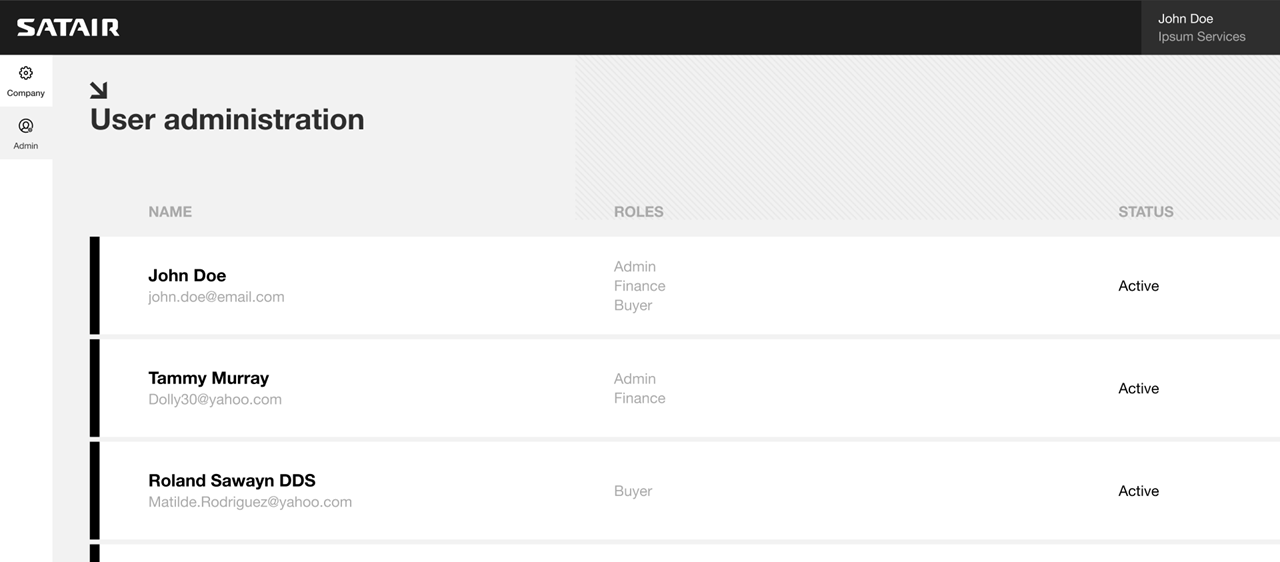Open Tammy Murray's user entry
This screenshot has width=1280, height=562.
(685, 388)
